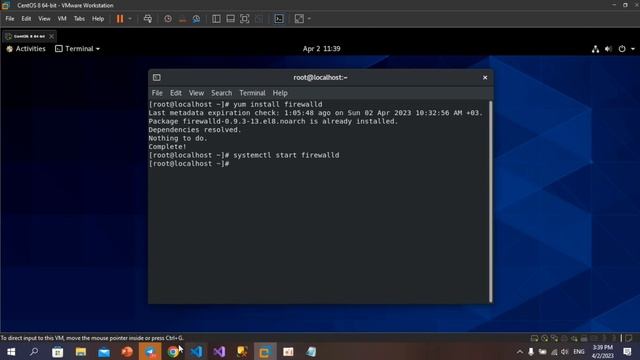Switch to the VMware Workstation taskbar button
Viewport: 640px width, 360px height.
click(264, 351)
